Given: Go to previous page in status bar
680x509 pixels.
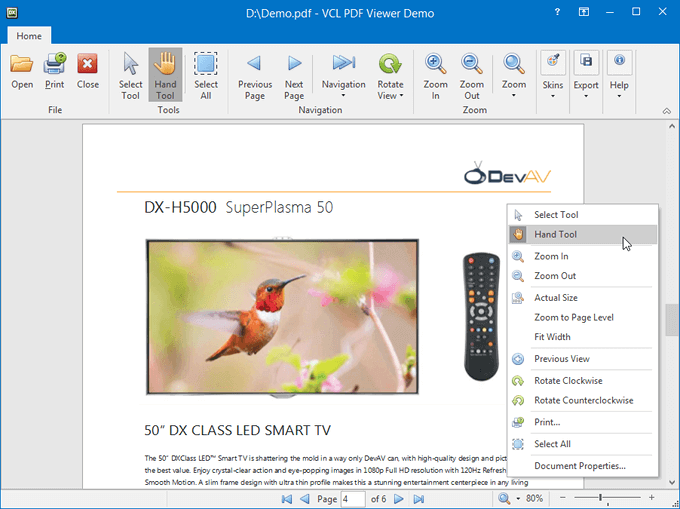Looking at the screenshot, I should 305,499.
